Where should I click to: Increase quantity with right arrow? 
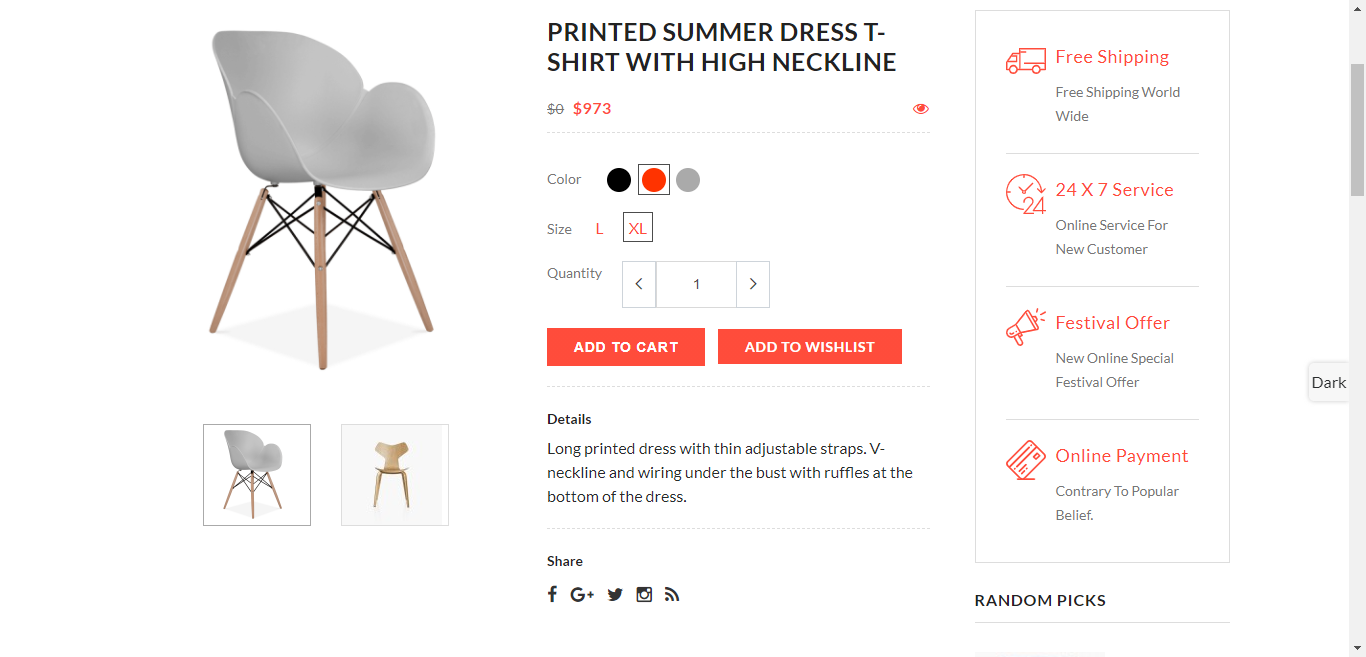(753, 284)
